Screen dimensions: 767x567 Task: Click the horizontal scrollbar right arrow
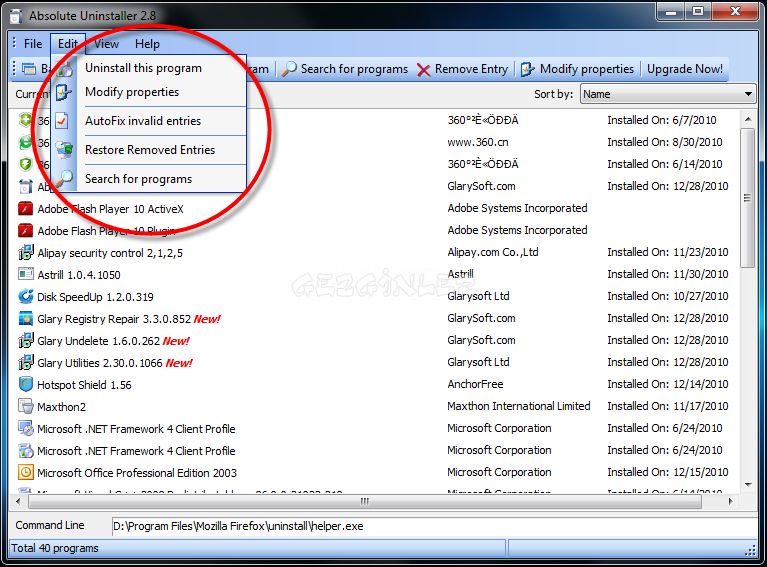(731, 501)
